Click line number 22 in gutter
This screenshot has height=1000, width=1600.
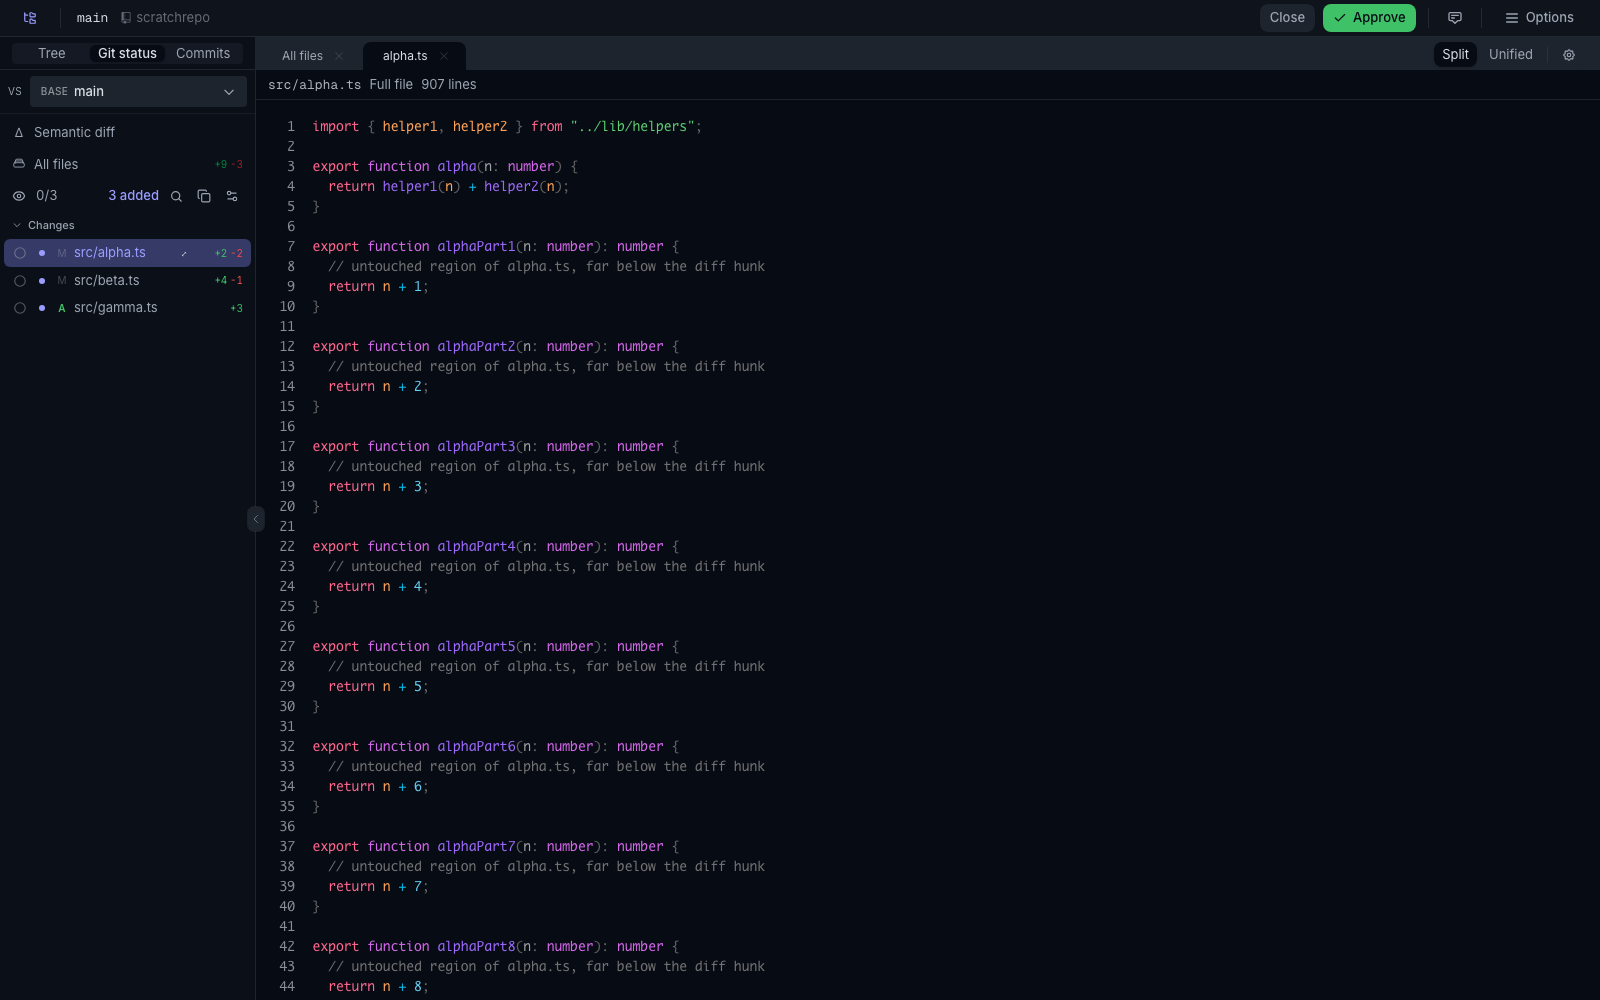coord(287,547)
